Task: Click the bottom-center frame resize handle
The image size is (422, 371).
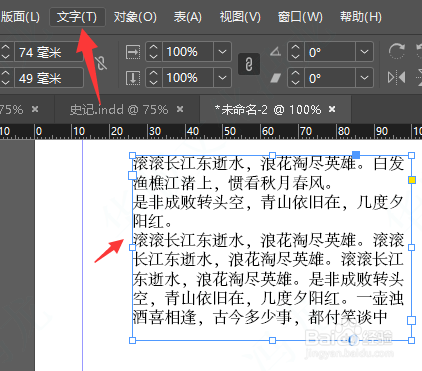Action: coord(272,340)
